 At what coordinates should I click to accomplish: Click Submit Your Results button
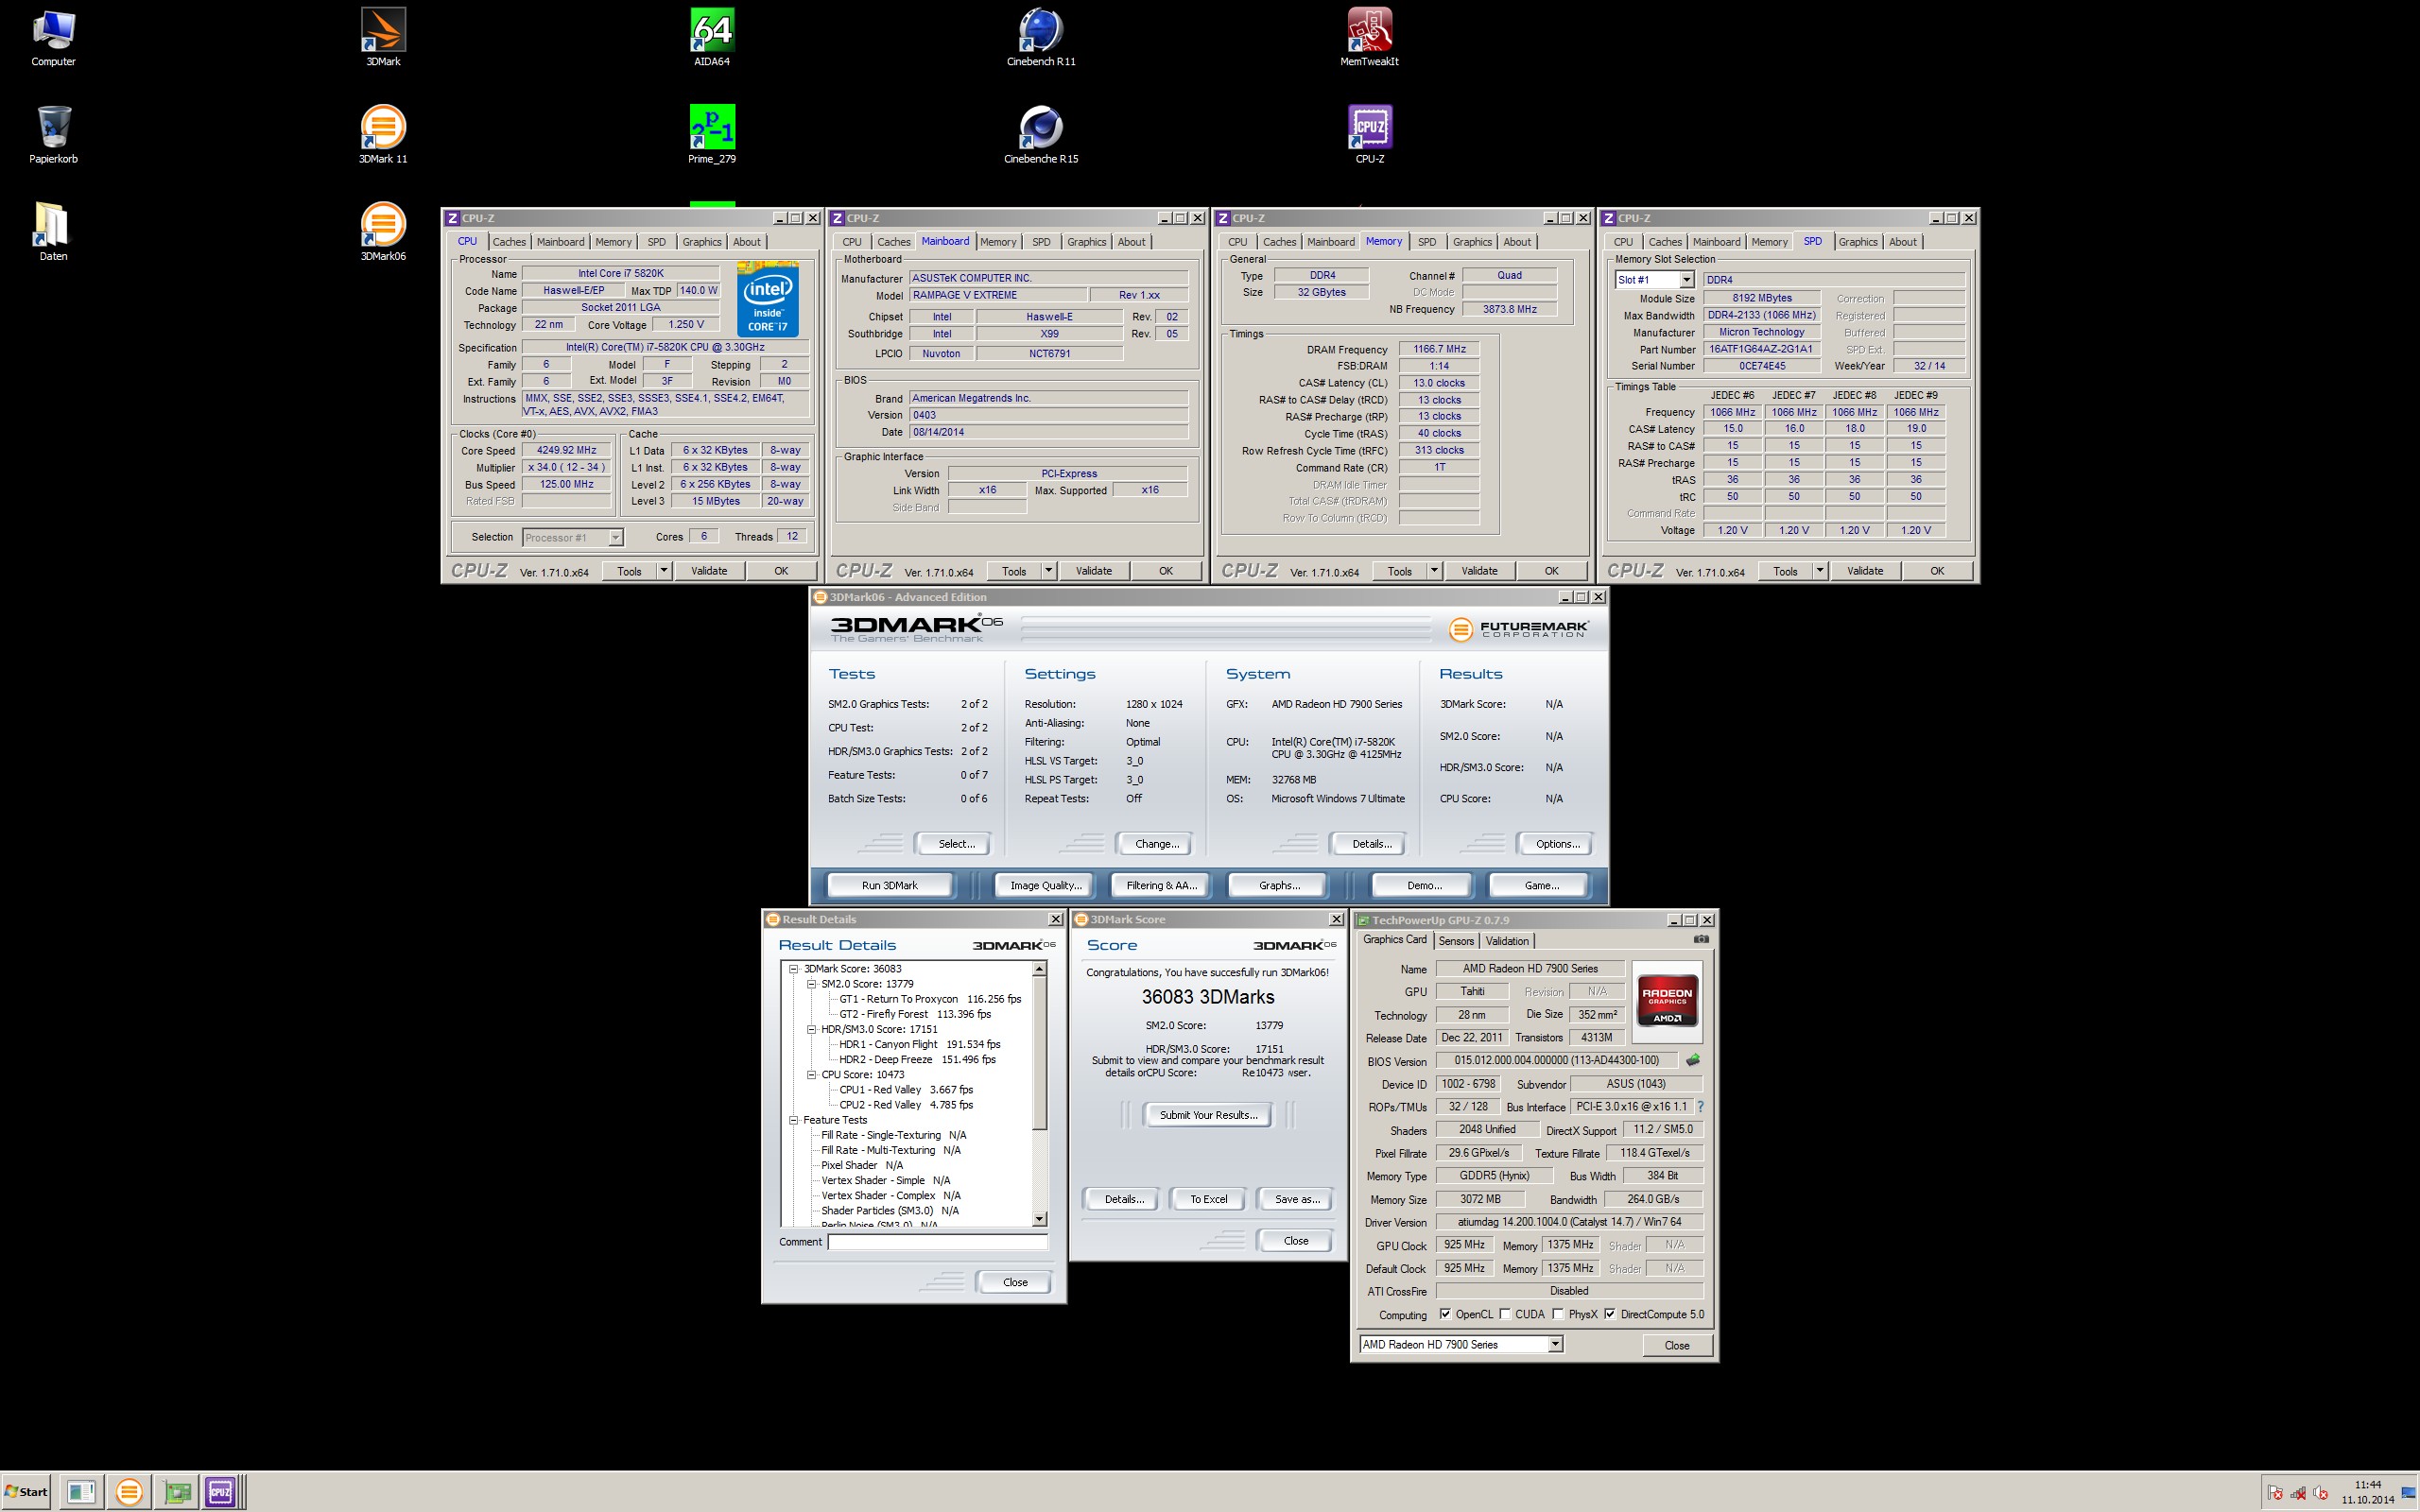click(1208, 1115)
